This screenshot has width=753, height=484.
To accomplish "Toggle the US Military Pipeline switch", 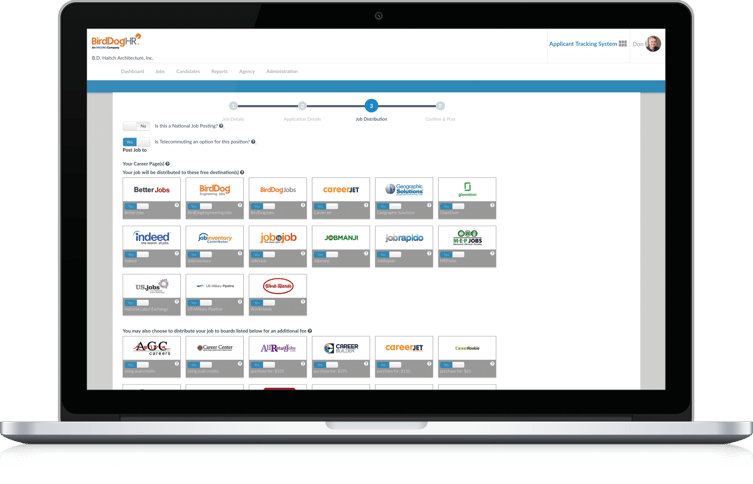I will [200, 303].
